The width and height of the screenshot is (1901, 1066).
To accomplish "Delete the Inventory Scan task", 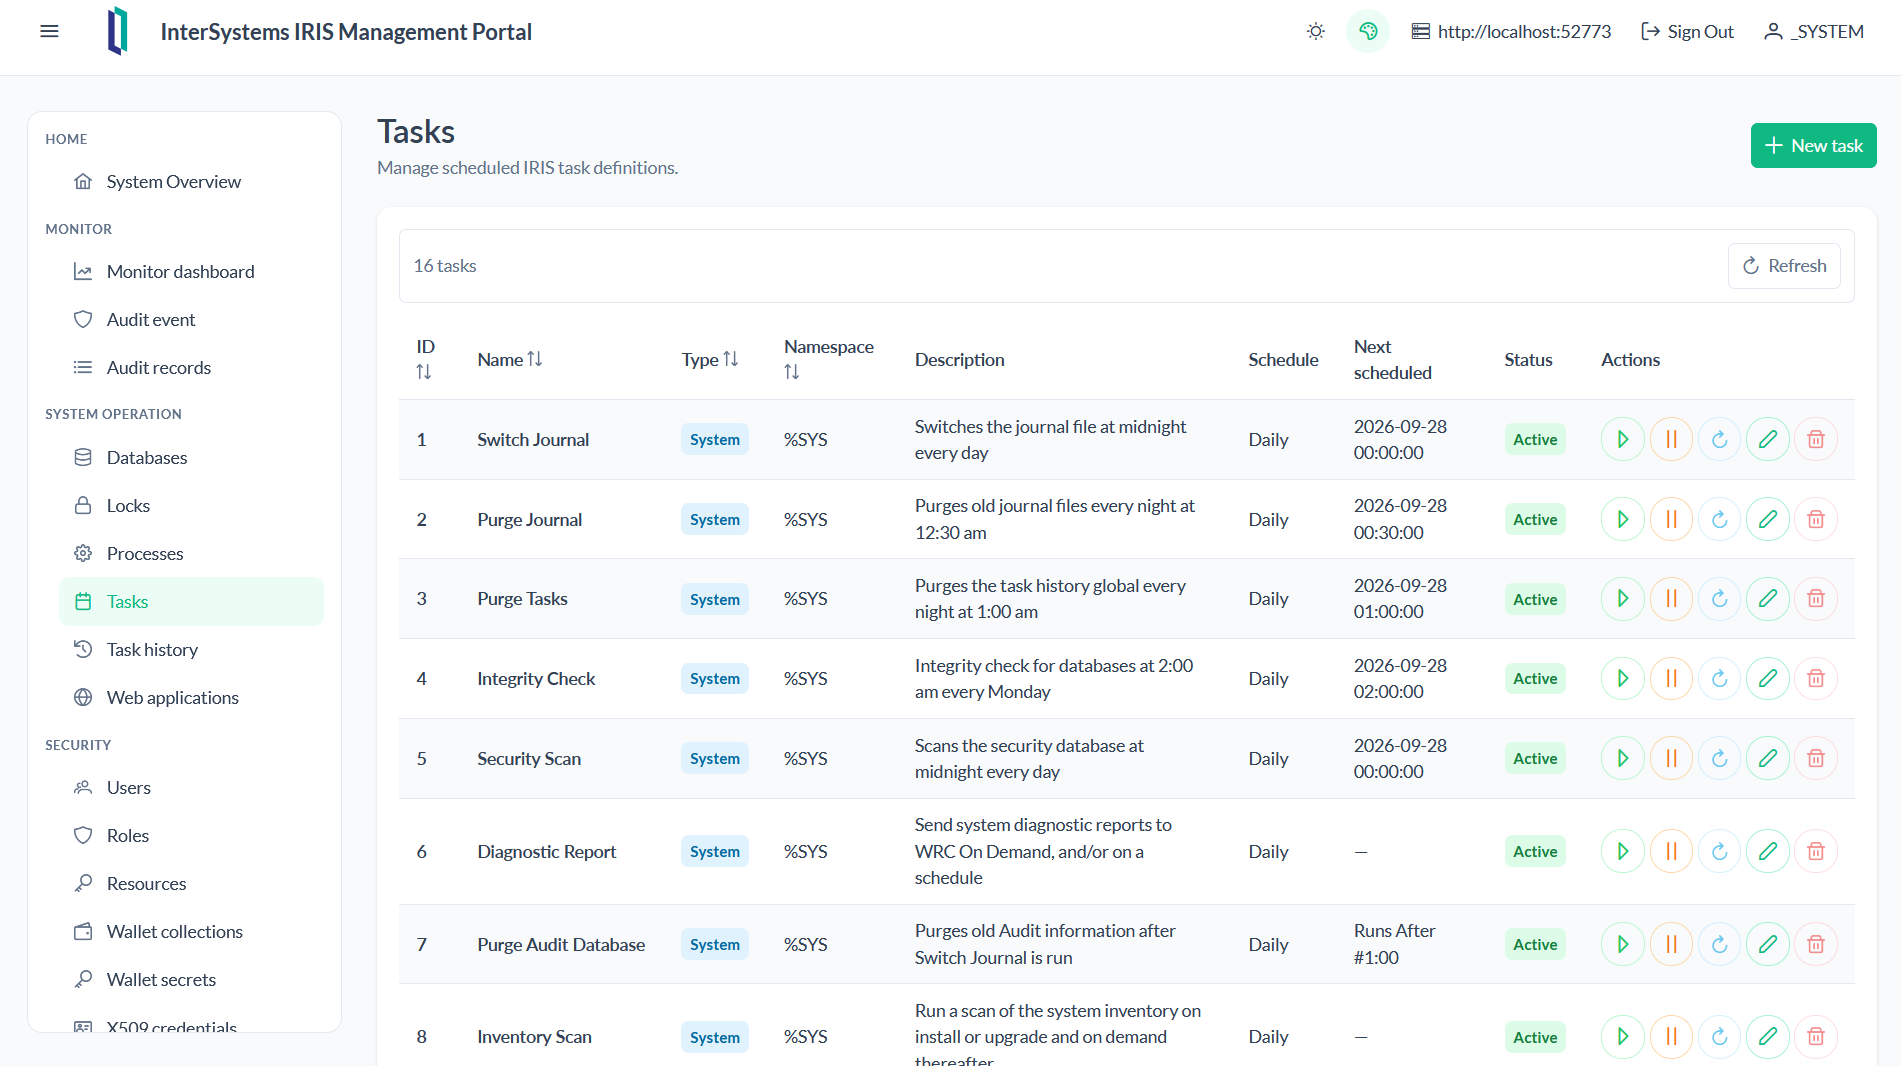I will click(1816, 1037).
